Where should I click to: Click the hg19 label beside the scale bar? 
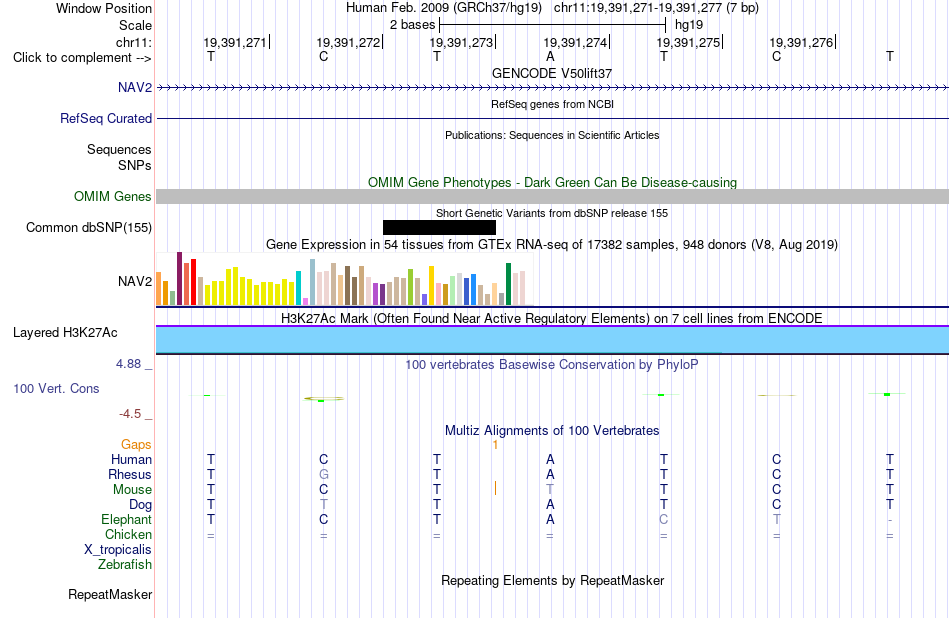(x=689, y=25)
